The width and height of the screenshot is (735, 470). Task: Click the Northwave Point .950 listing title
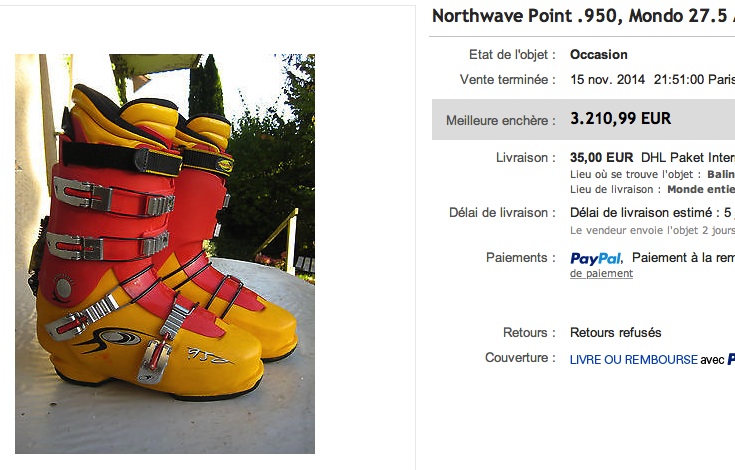coord(583,16)
